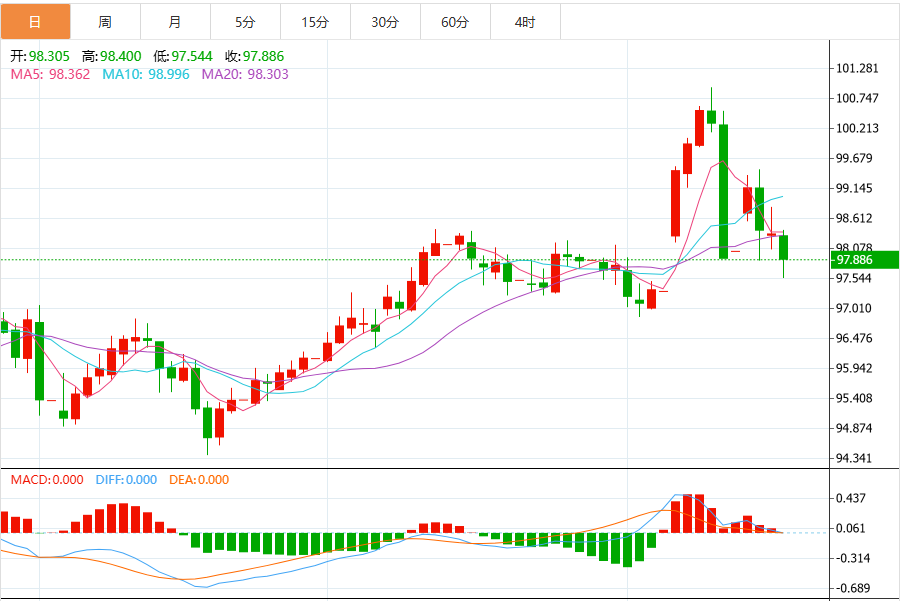The height and width of the screenshot is (601, 908).
Task: Click the MA5 indicator value label
Action: [x=50, y=74]
